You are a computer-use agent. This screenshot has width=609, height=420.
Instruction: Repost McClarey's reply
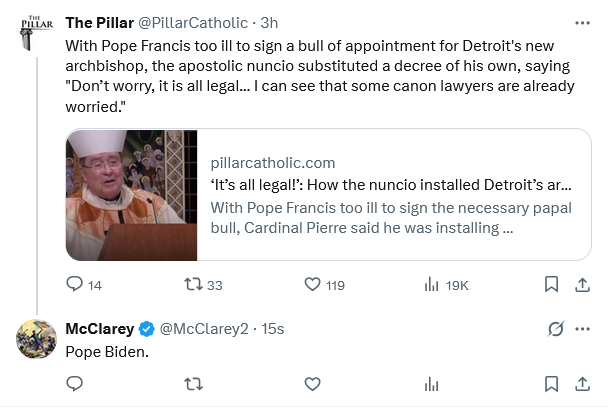196,383
